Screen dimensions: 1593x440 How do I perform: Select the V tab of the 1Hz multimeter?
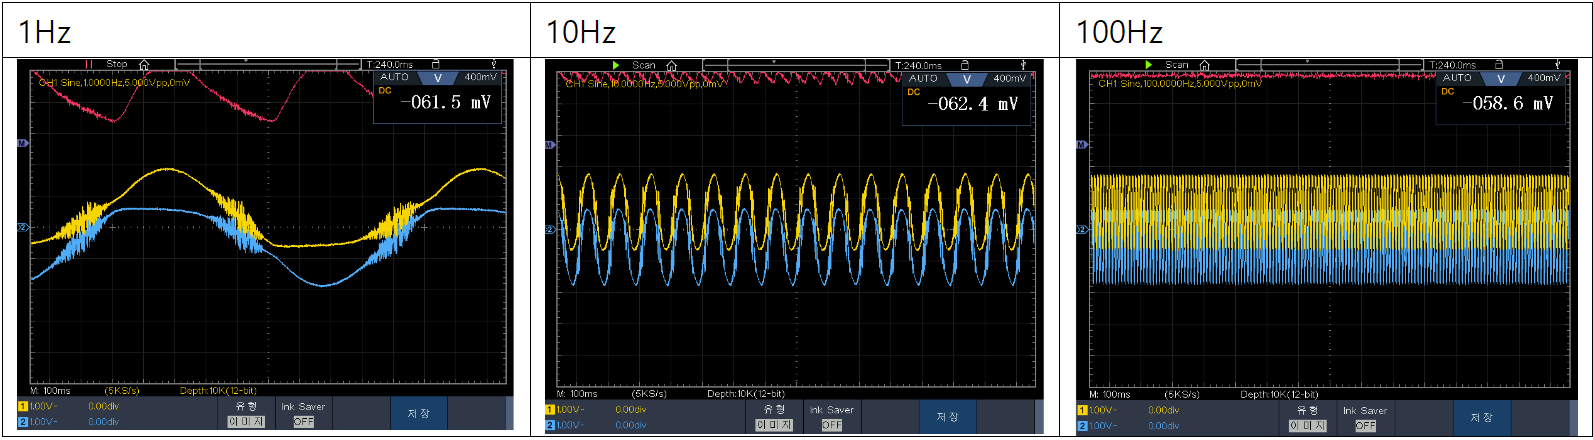(437, 77)
